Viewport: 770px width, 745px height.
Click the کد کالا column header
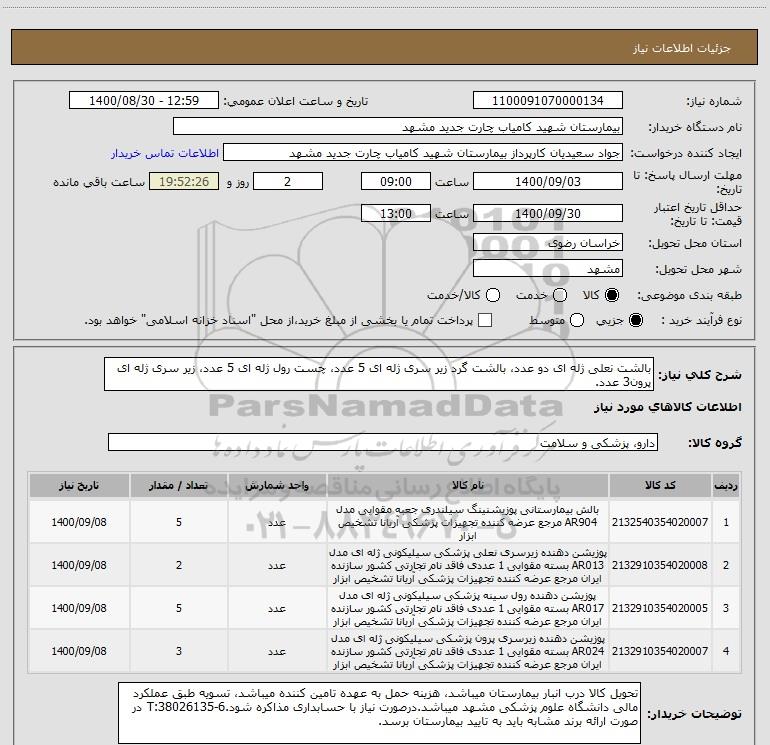[x=660, y=485]
